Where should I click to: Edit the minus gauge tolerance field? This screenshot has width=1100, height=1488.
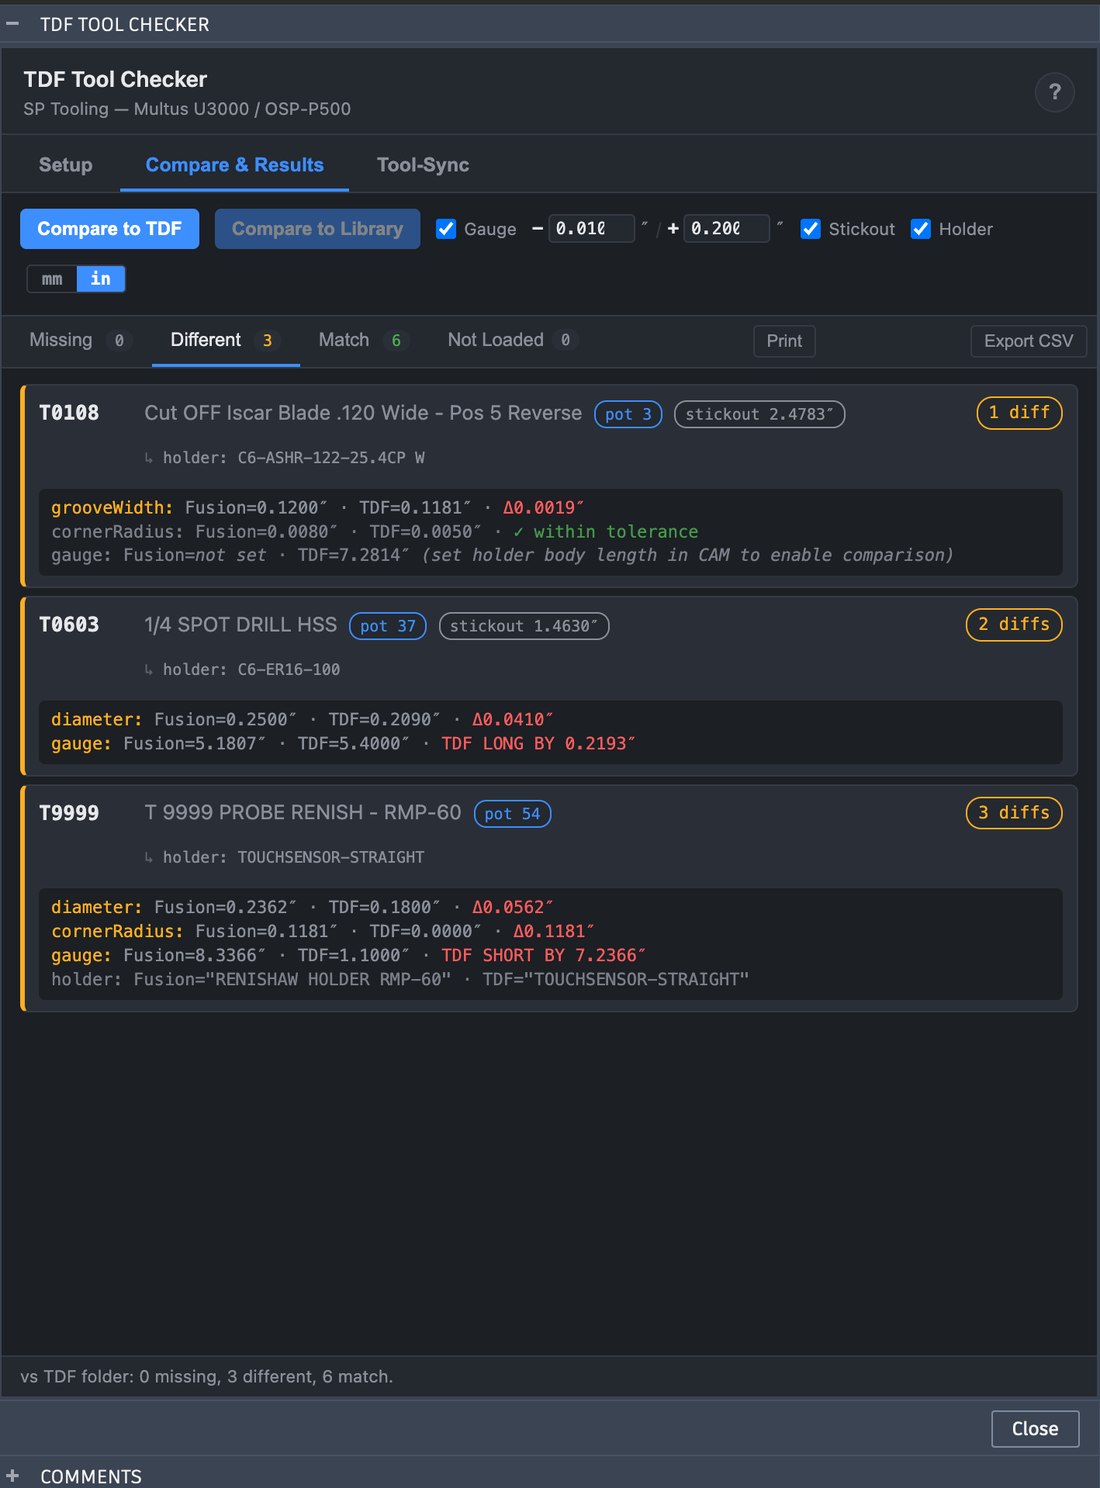591,228
